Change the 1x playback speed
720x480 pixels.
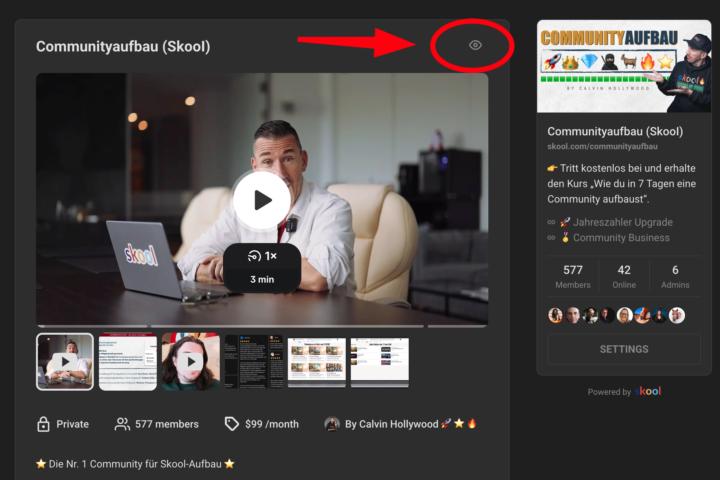coord(262,256)
